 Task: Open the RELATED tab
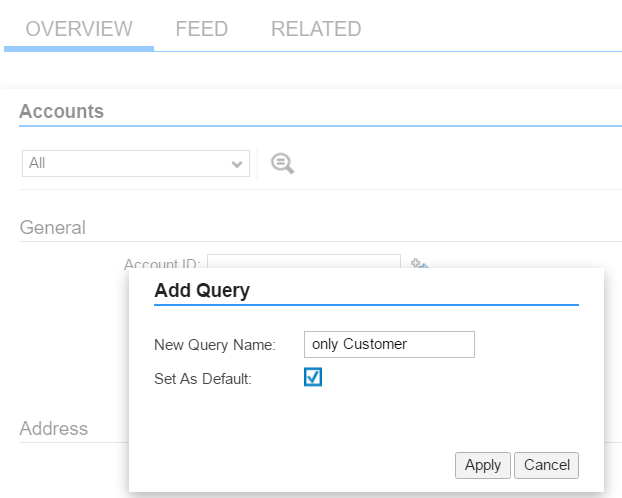pyautogui.click(x=316, y=29)
